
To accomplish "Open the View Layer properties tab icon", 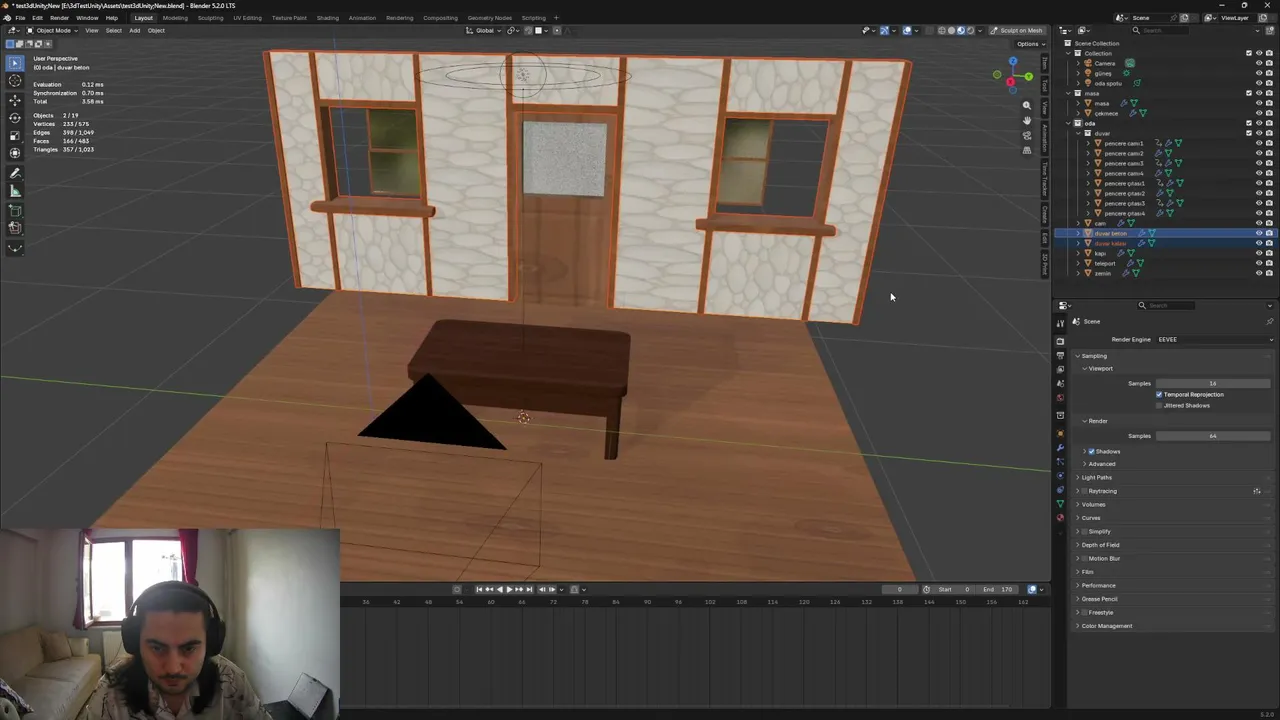I will coord(1061,369).
